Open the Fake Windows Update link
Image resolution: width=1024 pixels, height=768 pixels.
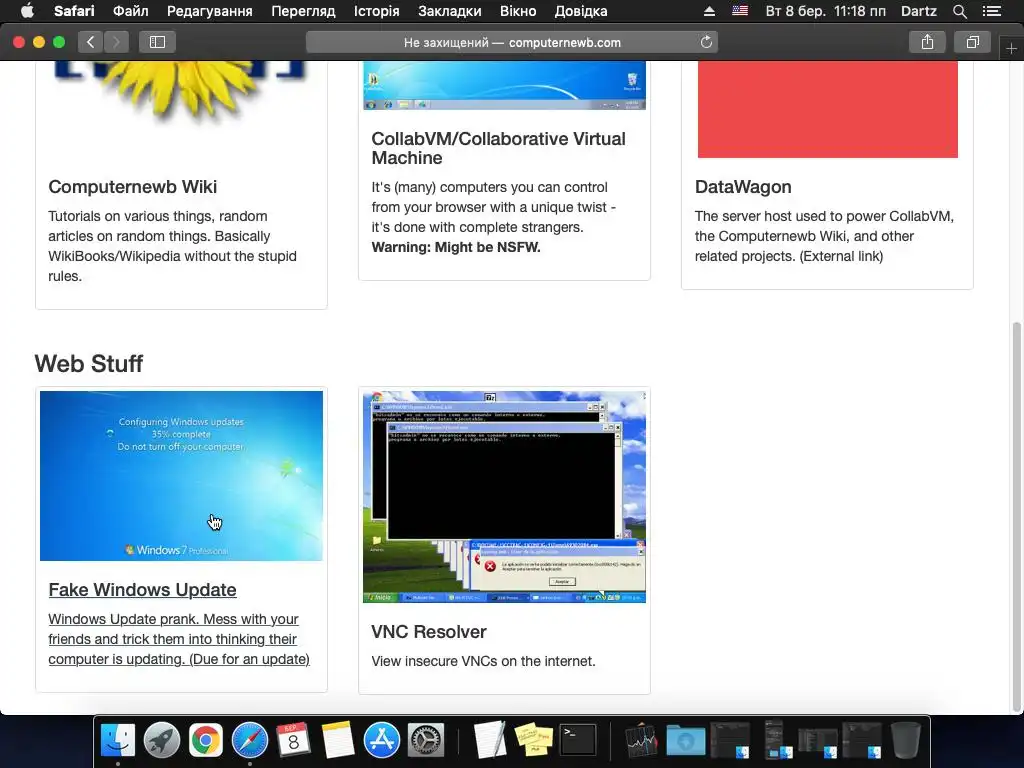tap(142, 590)
